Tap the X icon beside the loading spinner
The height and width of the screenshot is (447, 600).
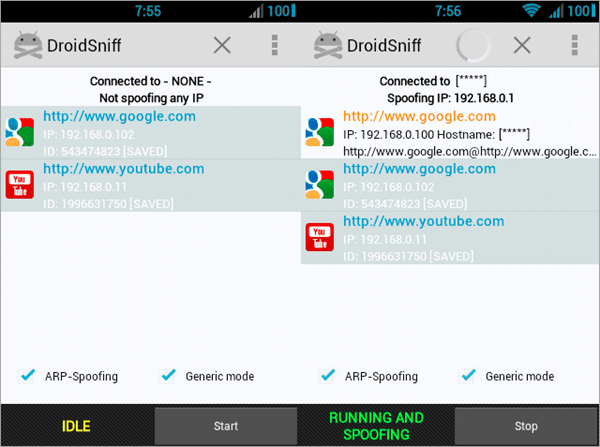[x=522, y=45]
